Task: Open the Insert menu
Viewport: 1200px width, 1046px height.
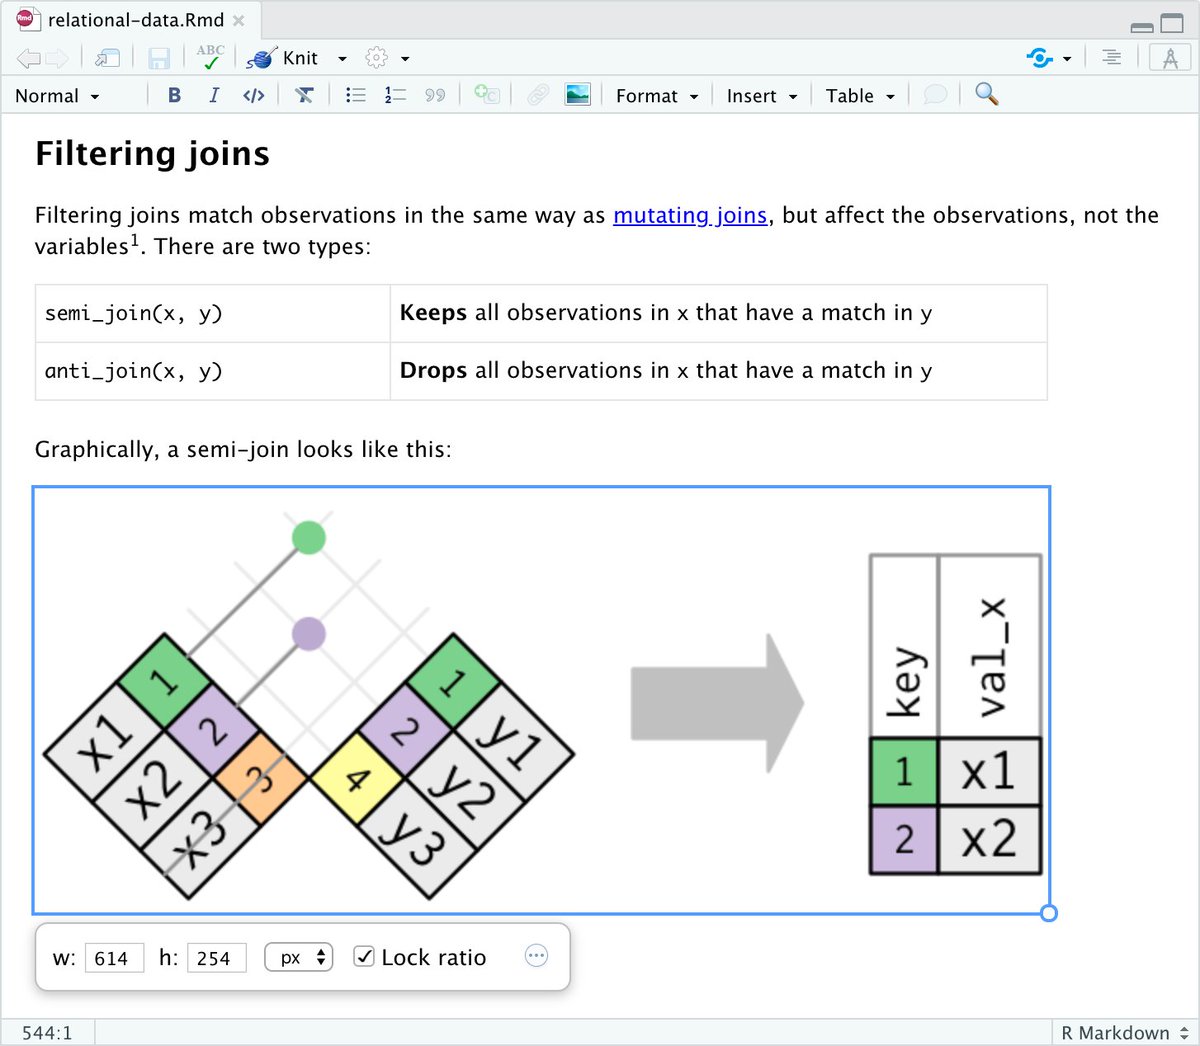Action: (x=762, y=96)
